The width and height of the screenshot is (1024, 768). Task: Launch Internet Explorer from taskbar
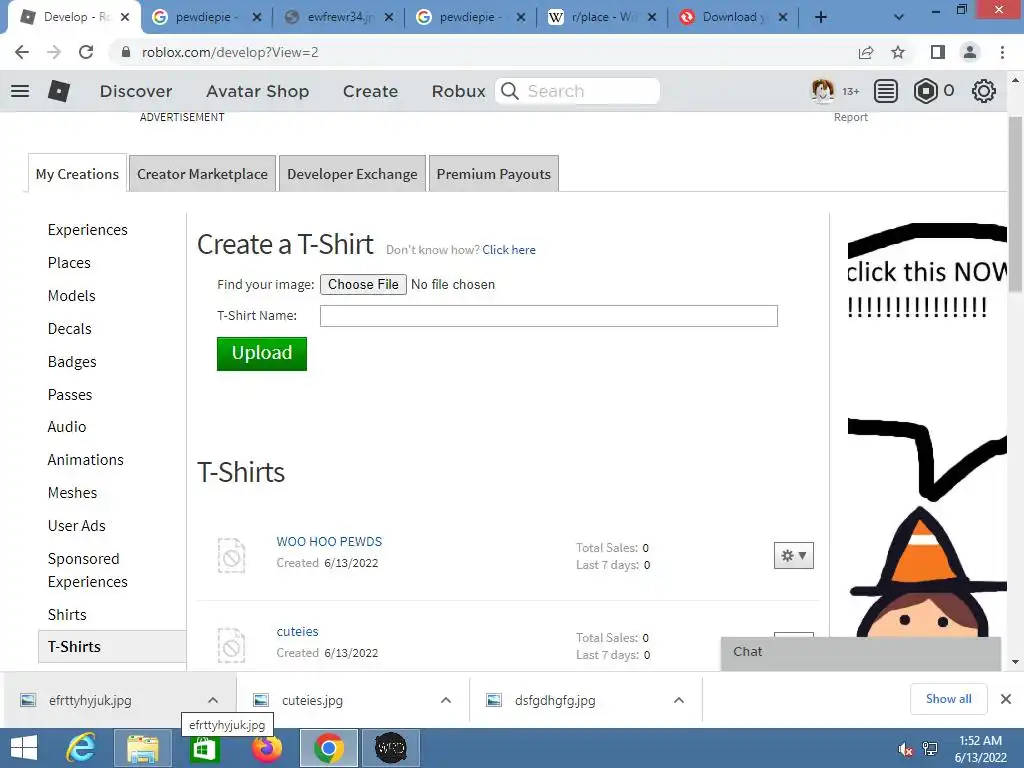(81, 748)
